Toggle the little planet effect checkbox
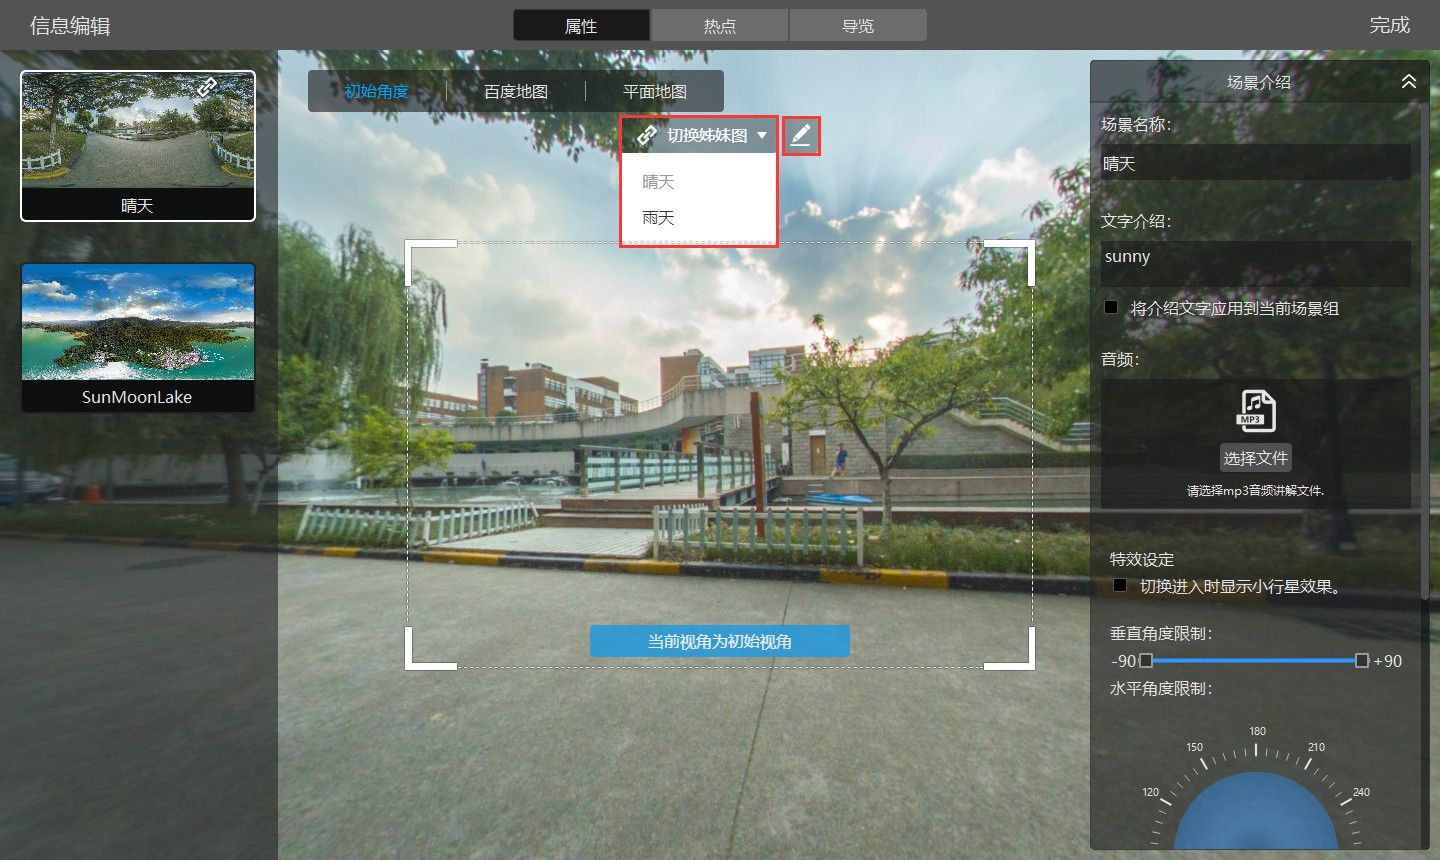The image size is (1440, 860). coord(1120,586)
